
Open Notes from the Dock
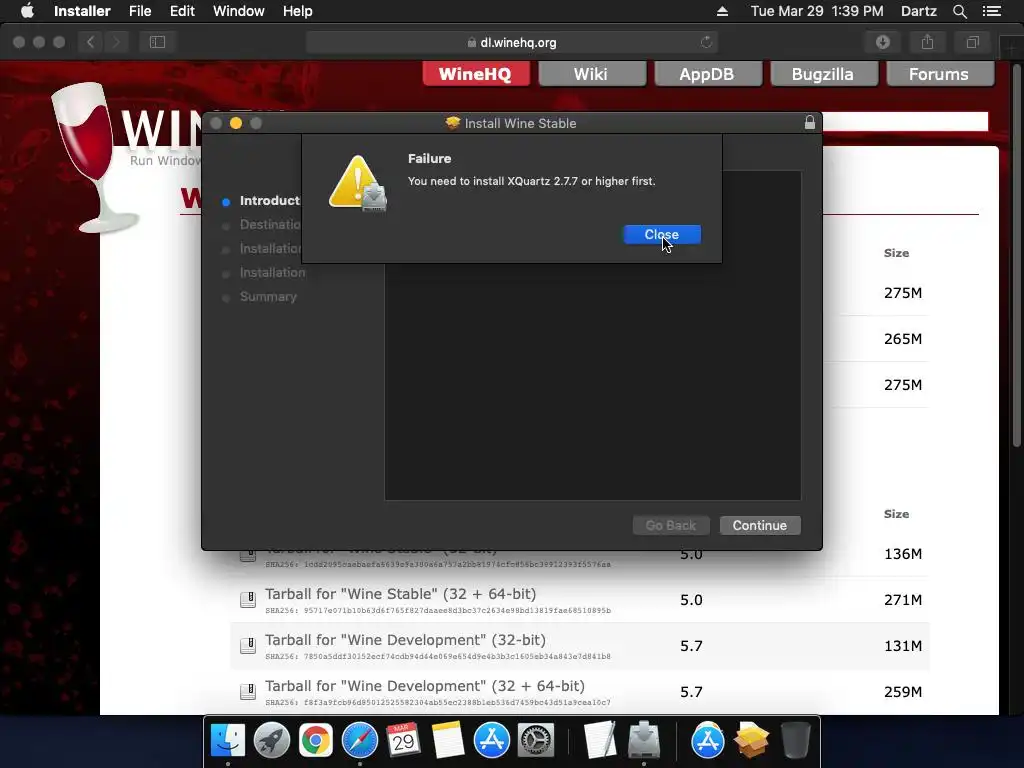447,741
